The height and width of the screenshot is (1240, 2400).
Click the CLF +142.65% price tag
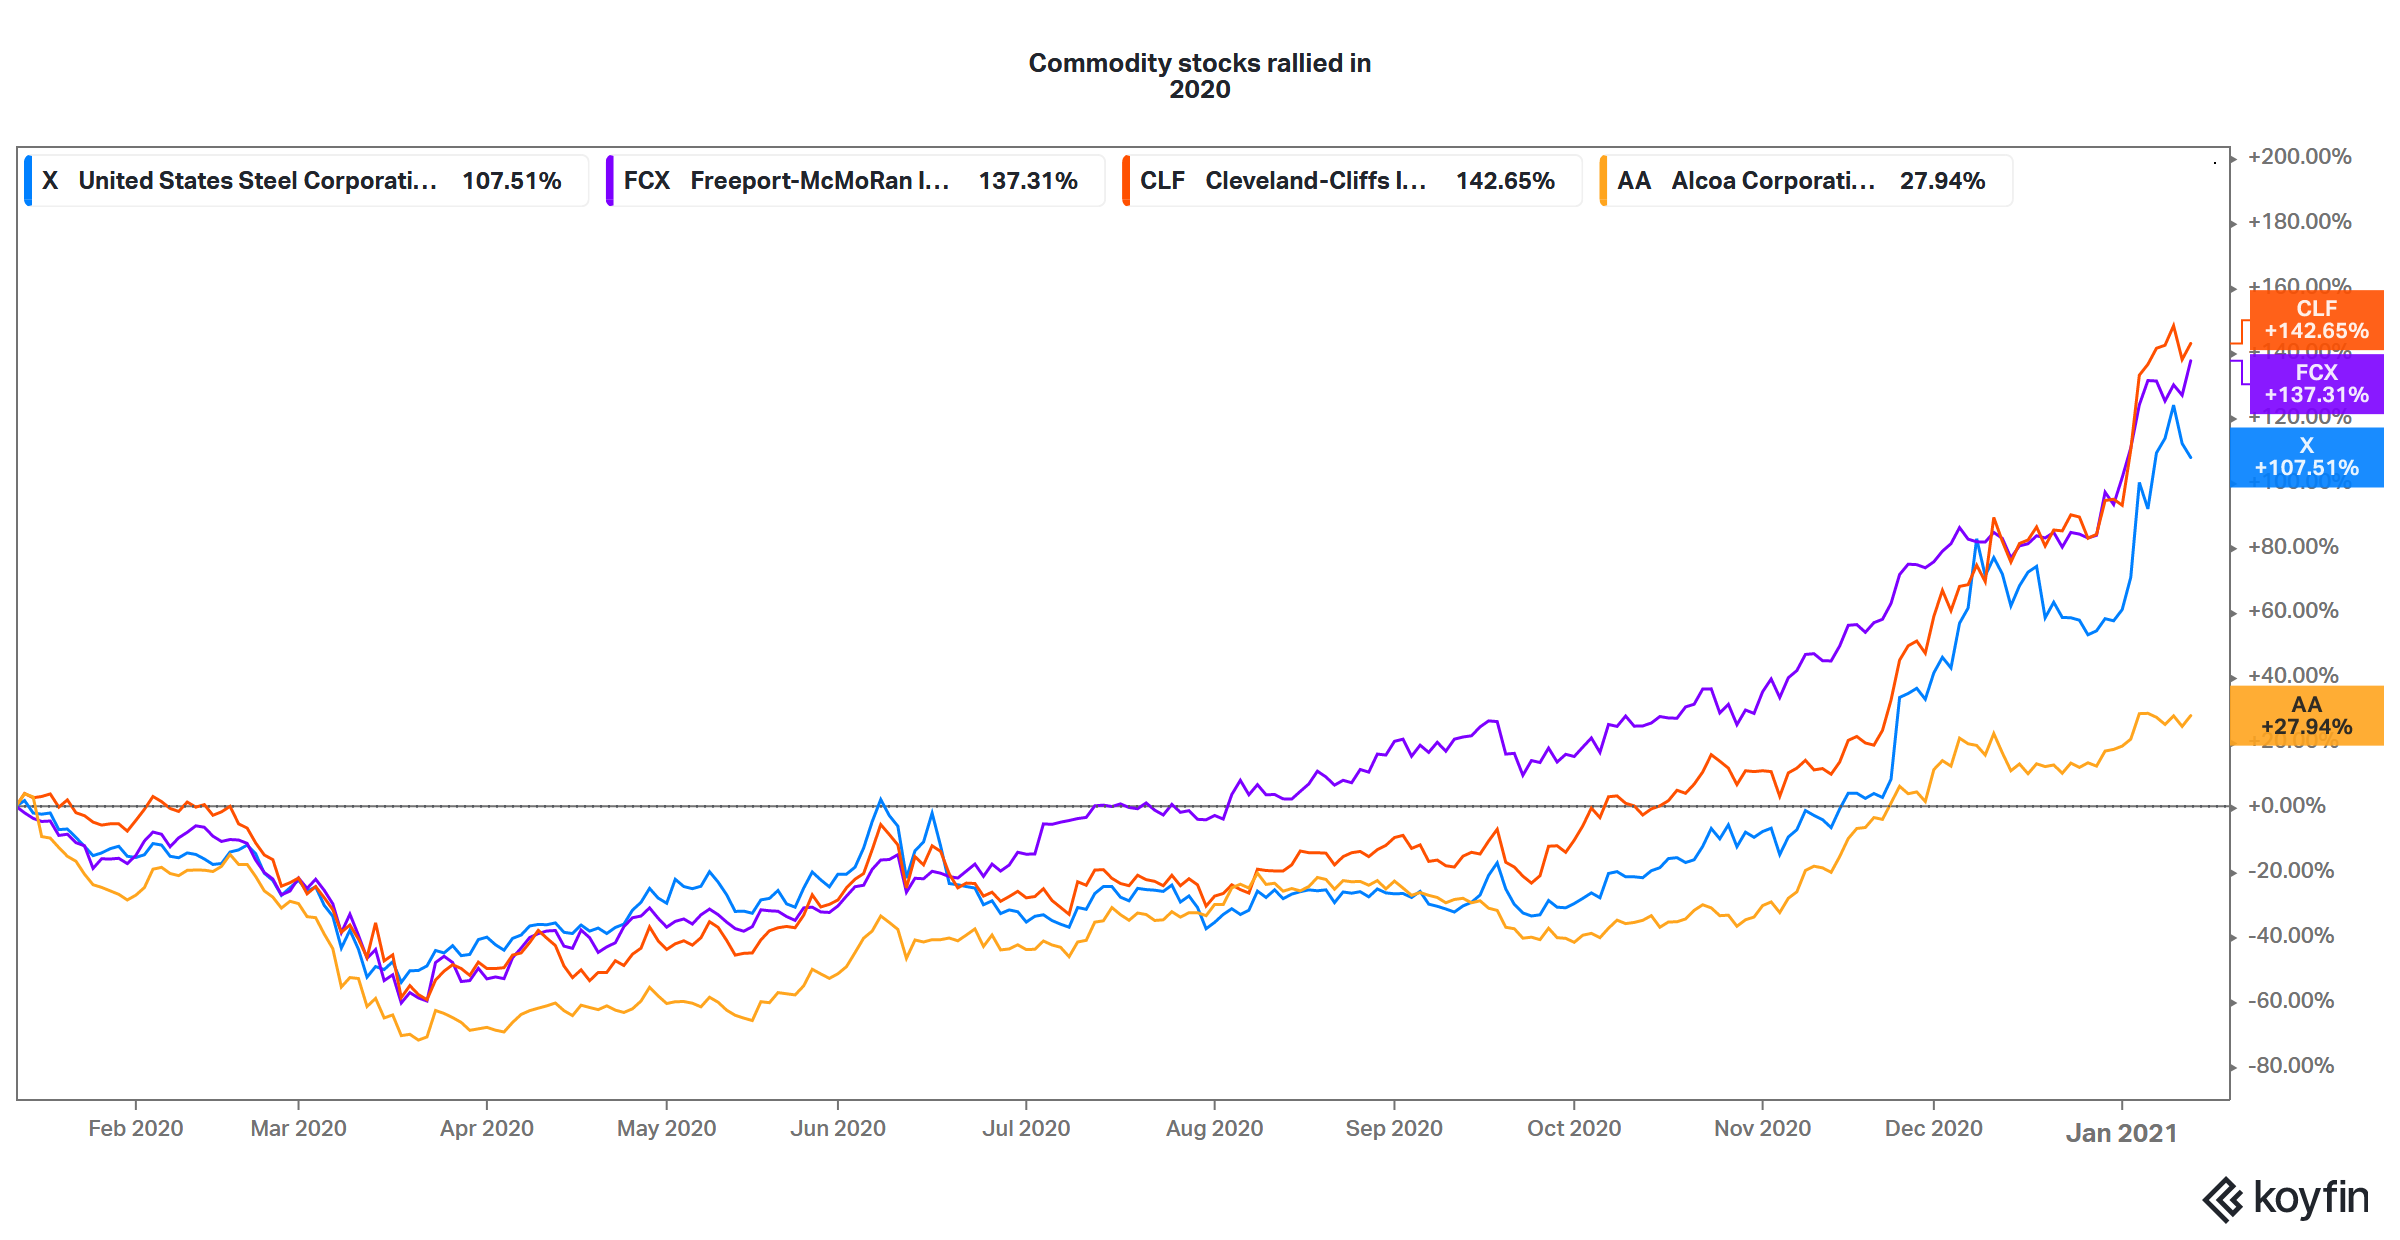click(x=2316, y=320)
